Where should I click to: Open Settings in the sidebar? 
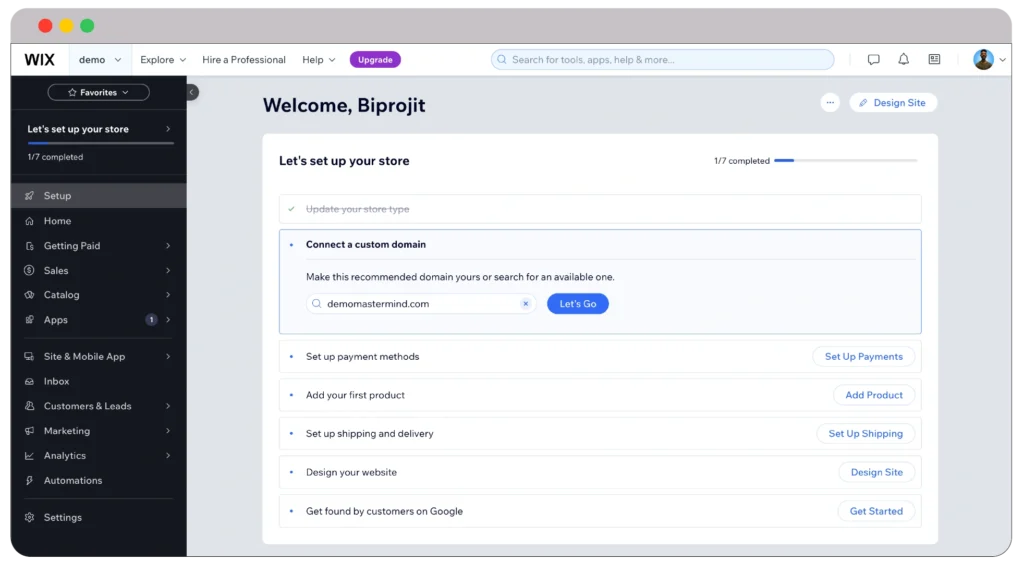[x=62, y=518]
